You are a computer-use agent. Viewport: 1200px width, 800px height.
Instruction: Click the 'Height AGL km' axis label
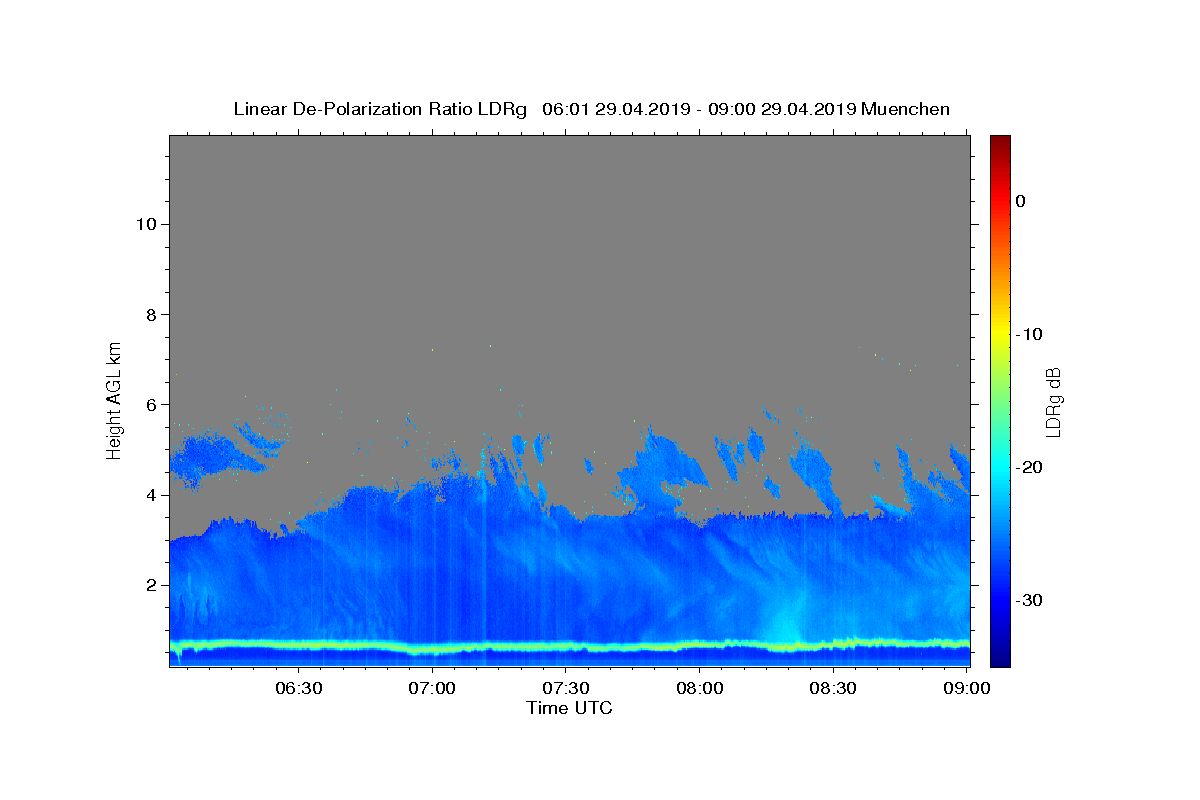coord(115,400)
